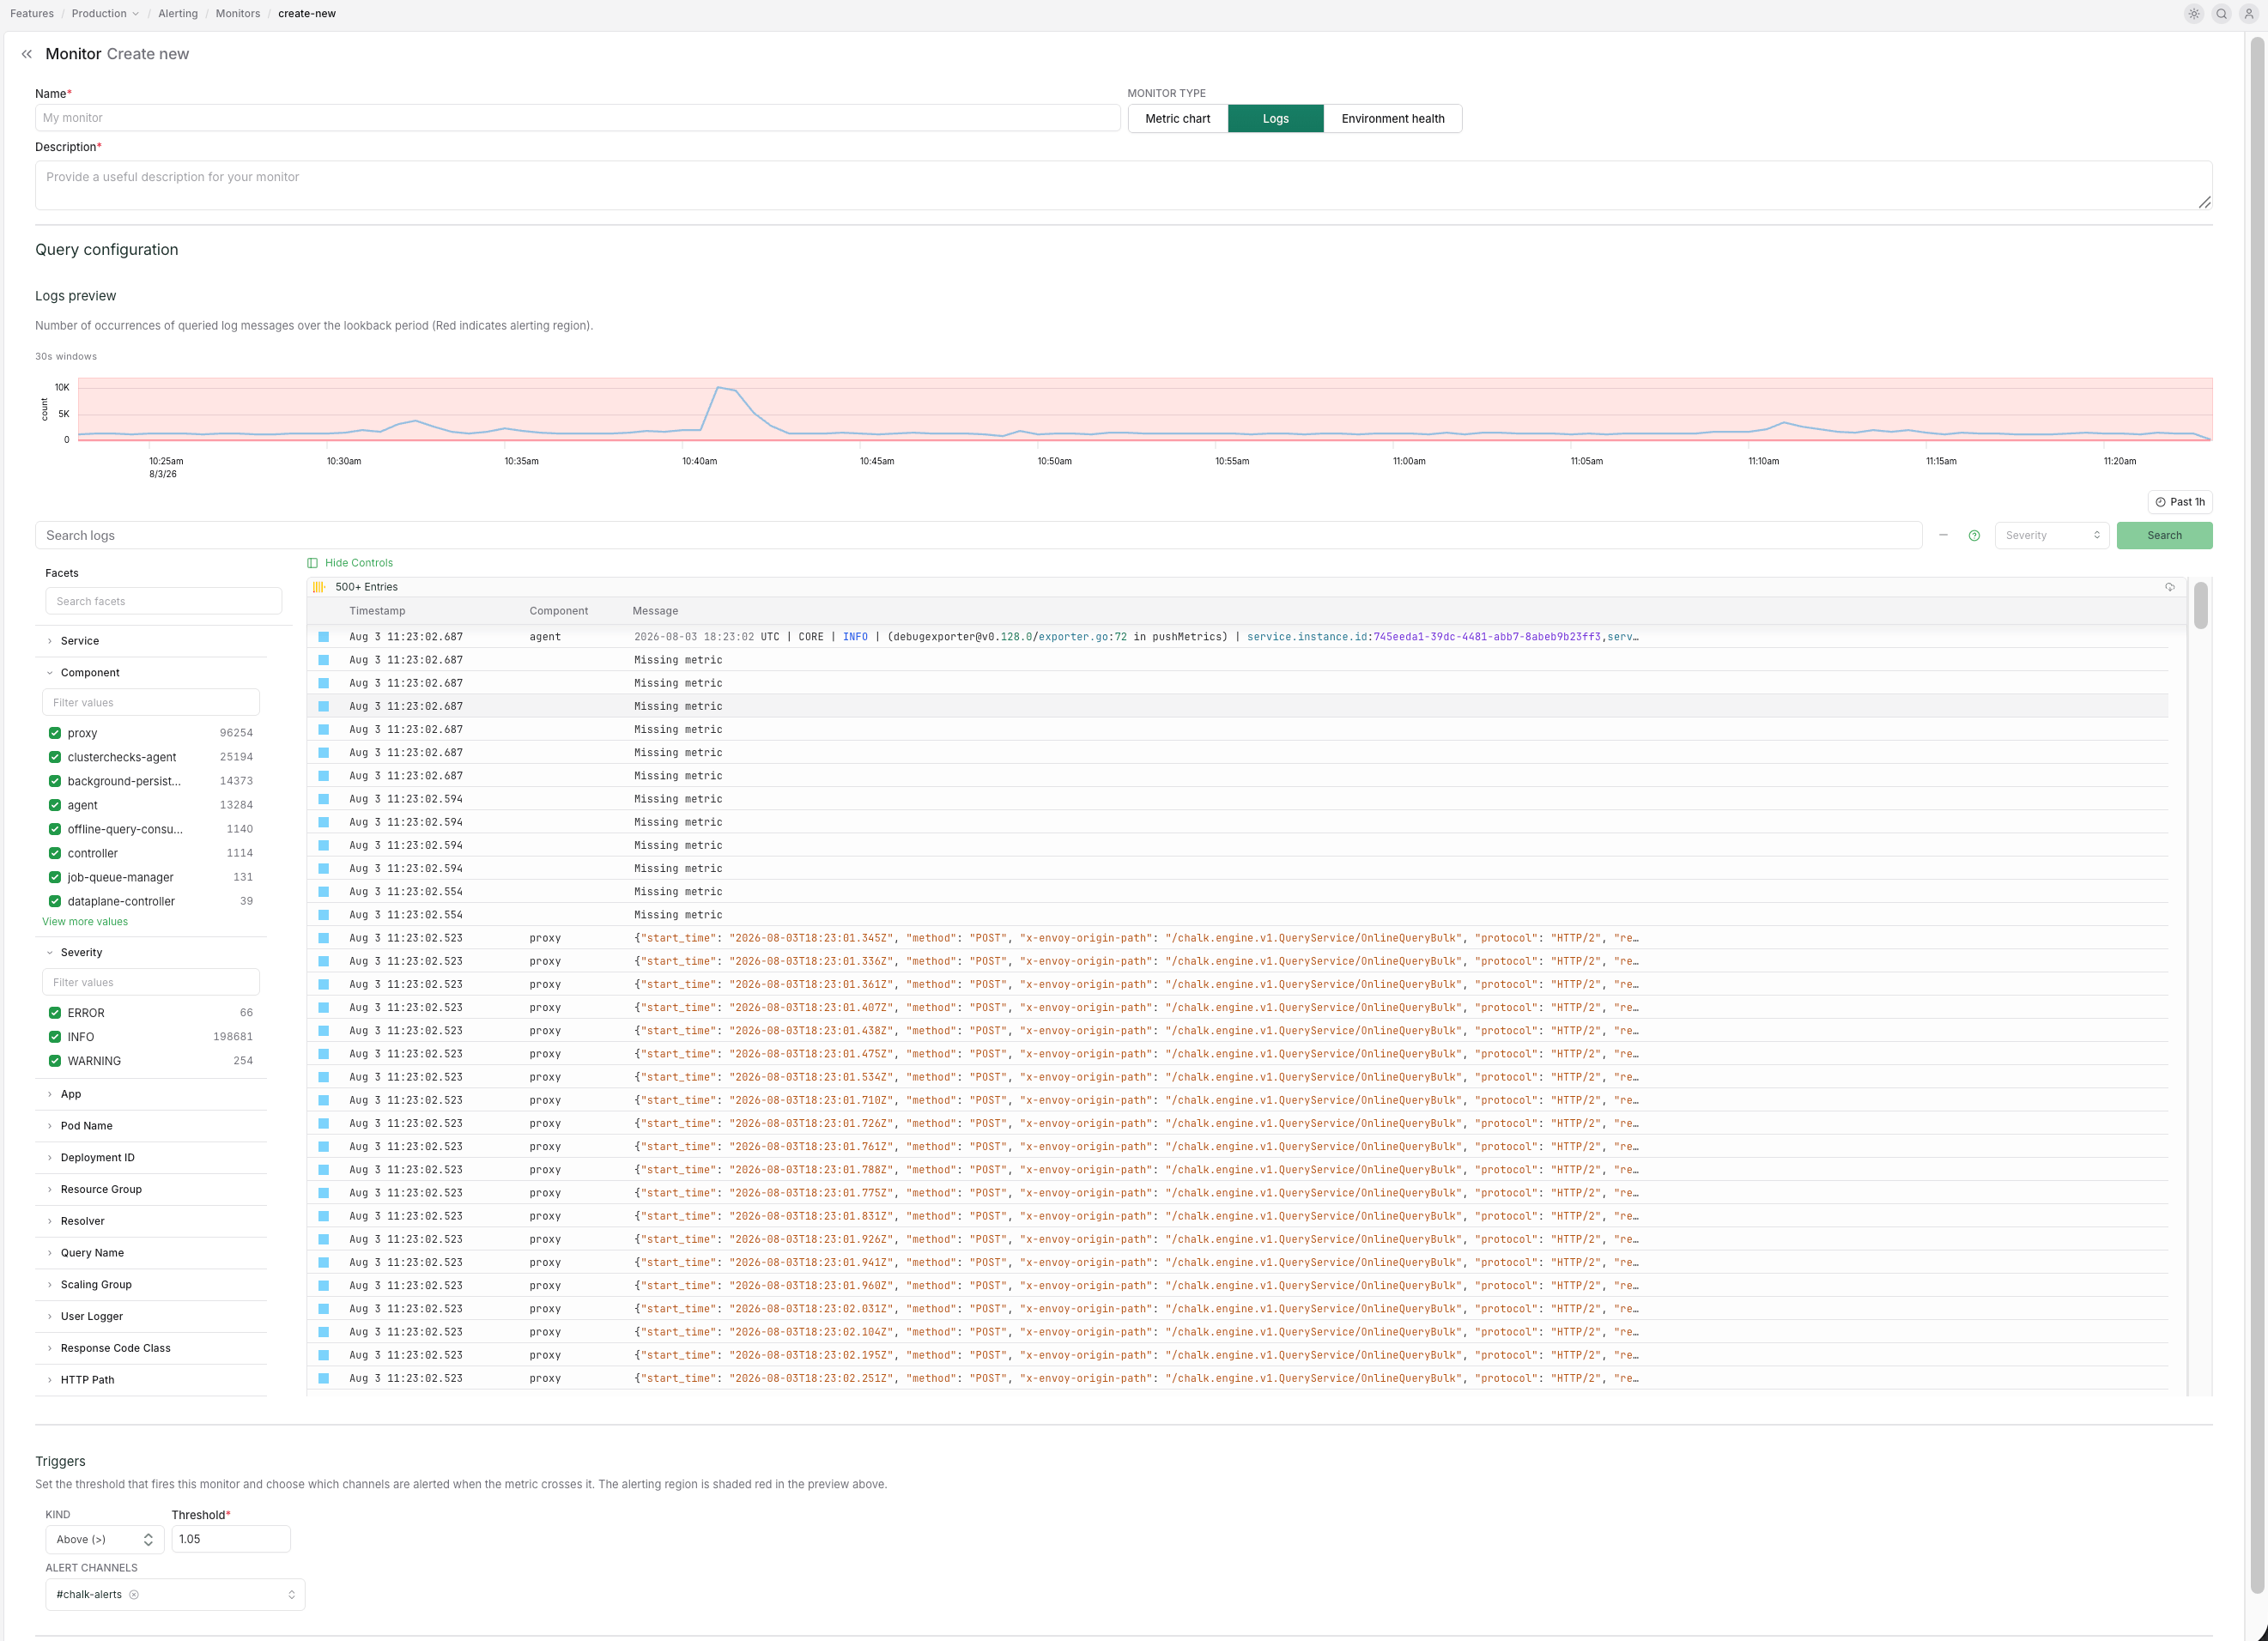Uncheck the ERROR severity checkbox
The width and height of the screenshot is (2268, 1641).
pyautogui.click(x=55, y=1013)
